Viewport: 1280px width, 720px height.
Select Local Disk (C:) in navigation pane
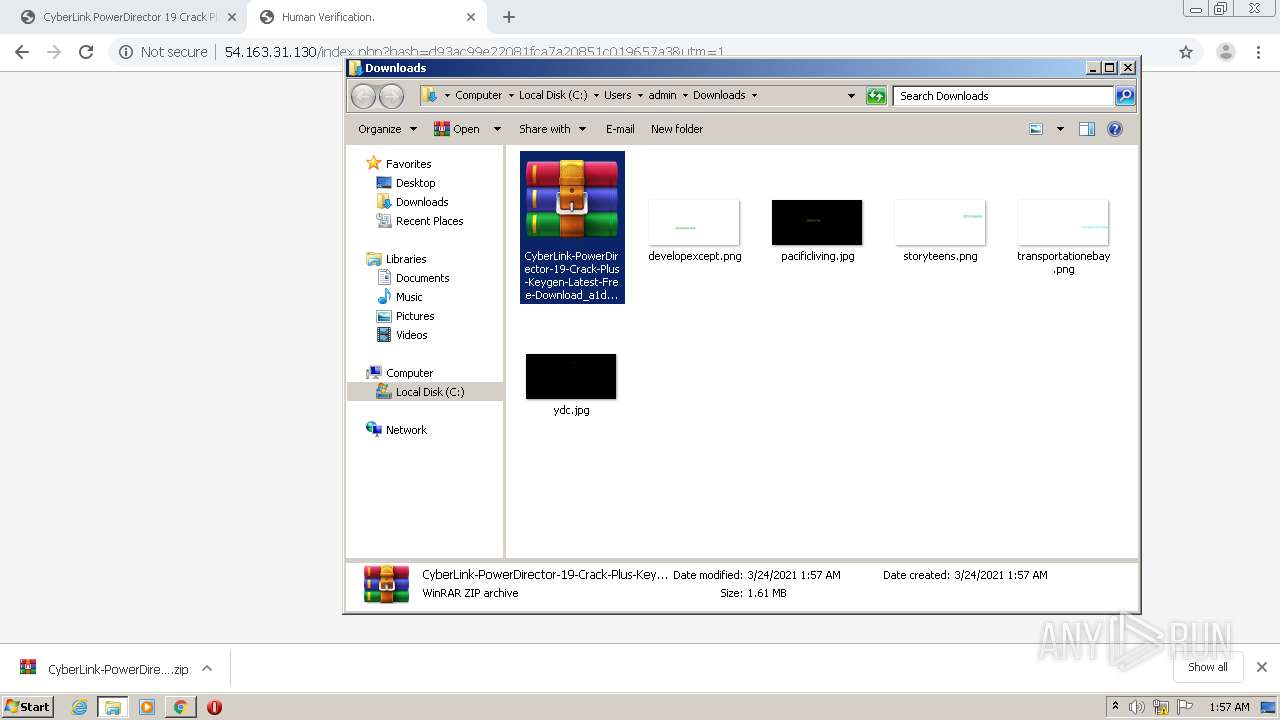[x=429, y=392]
